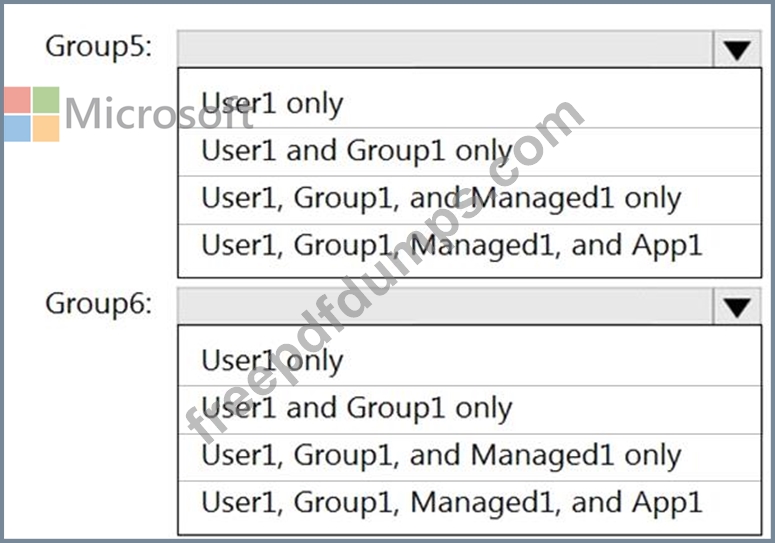The image size is (775, 543).
Task: Click the Group5 empty combo box field
Action: click(445, 50)
